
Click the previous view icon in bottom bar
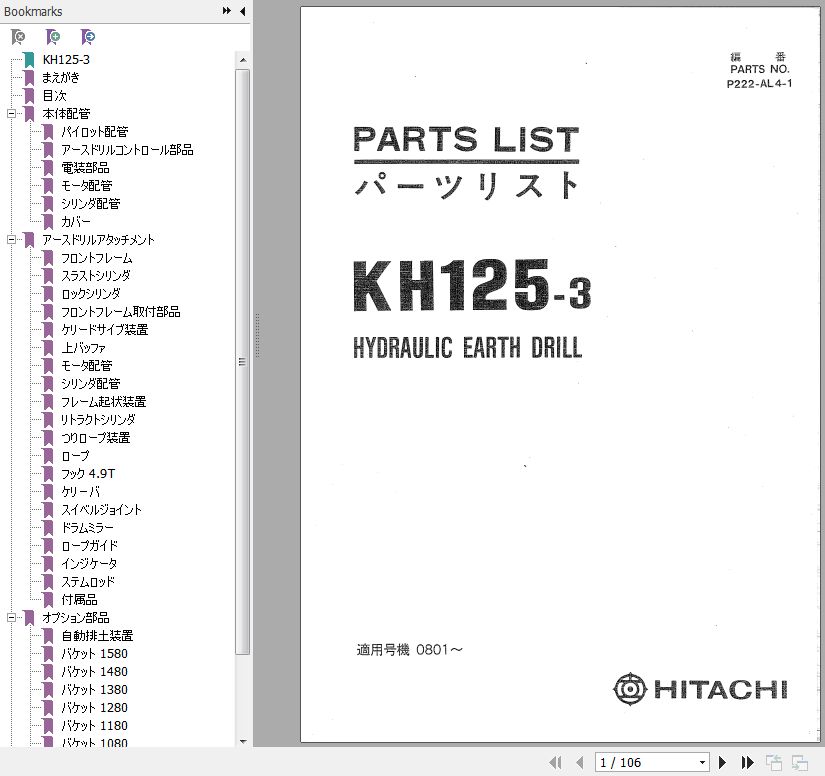point(773,762)
